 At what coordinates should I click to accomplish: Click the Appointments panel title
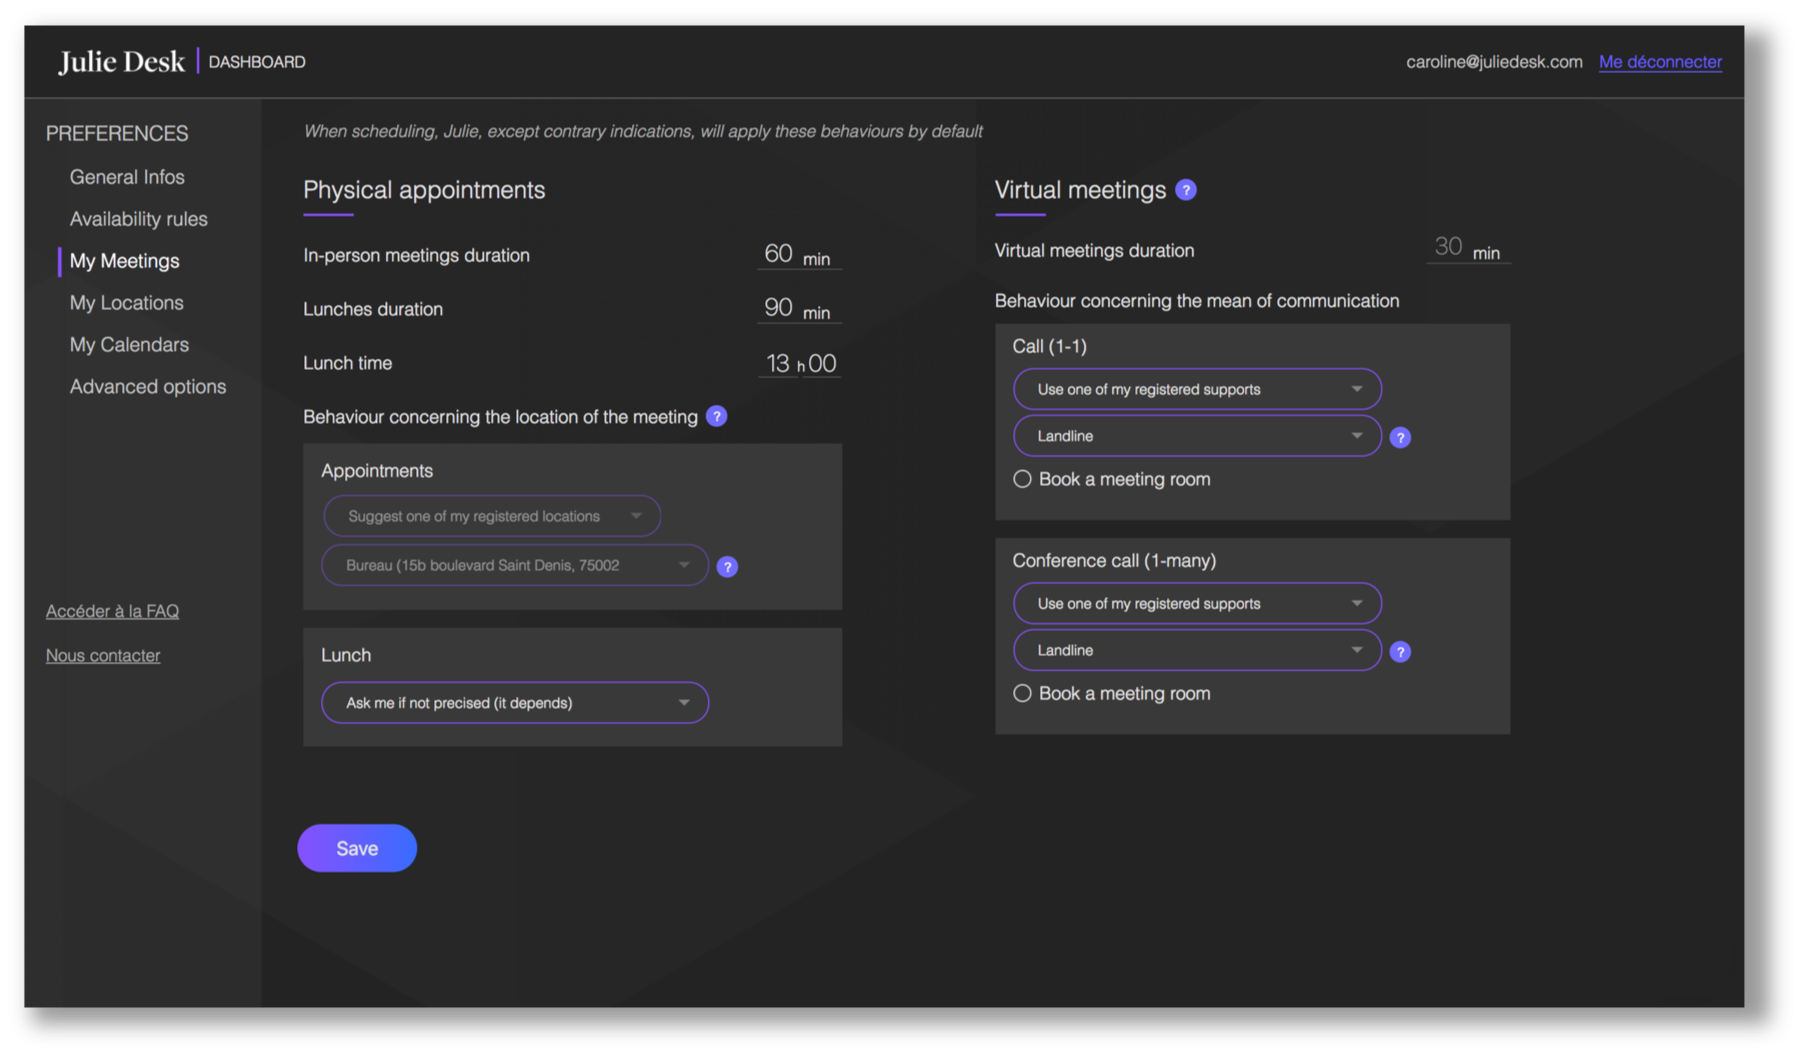(377, 471)
